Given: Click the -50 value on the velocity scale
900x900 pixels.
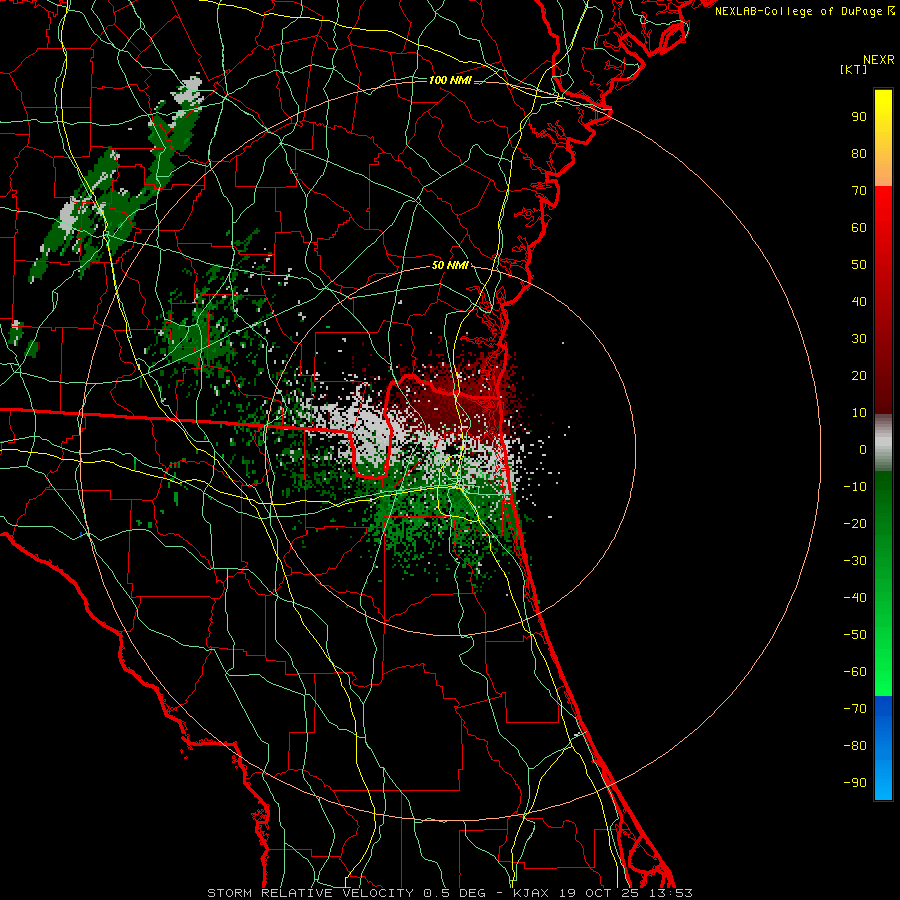Looking at the screenshot, I should [x=855, y=635].
